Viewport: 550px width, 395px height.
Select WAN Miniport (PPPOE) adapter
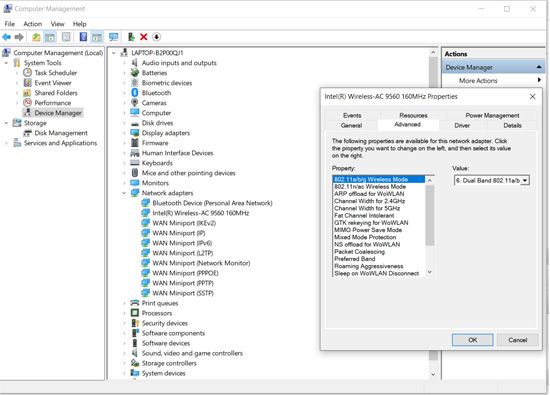(185, 273)
